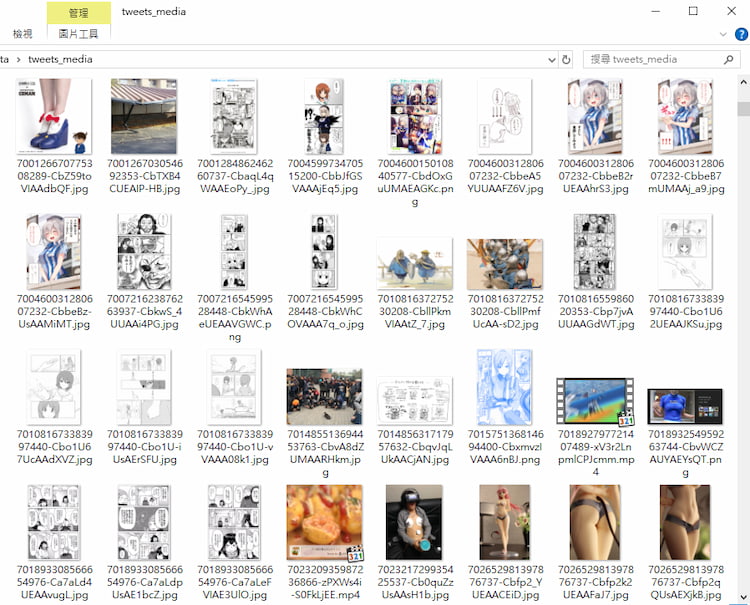Open the 檢視 ribbon tab
The image size is (750, 605).
[x=22, y=34]
